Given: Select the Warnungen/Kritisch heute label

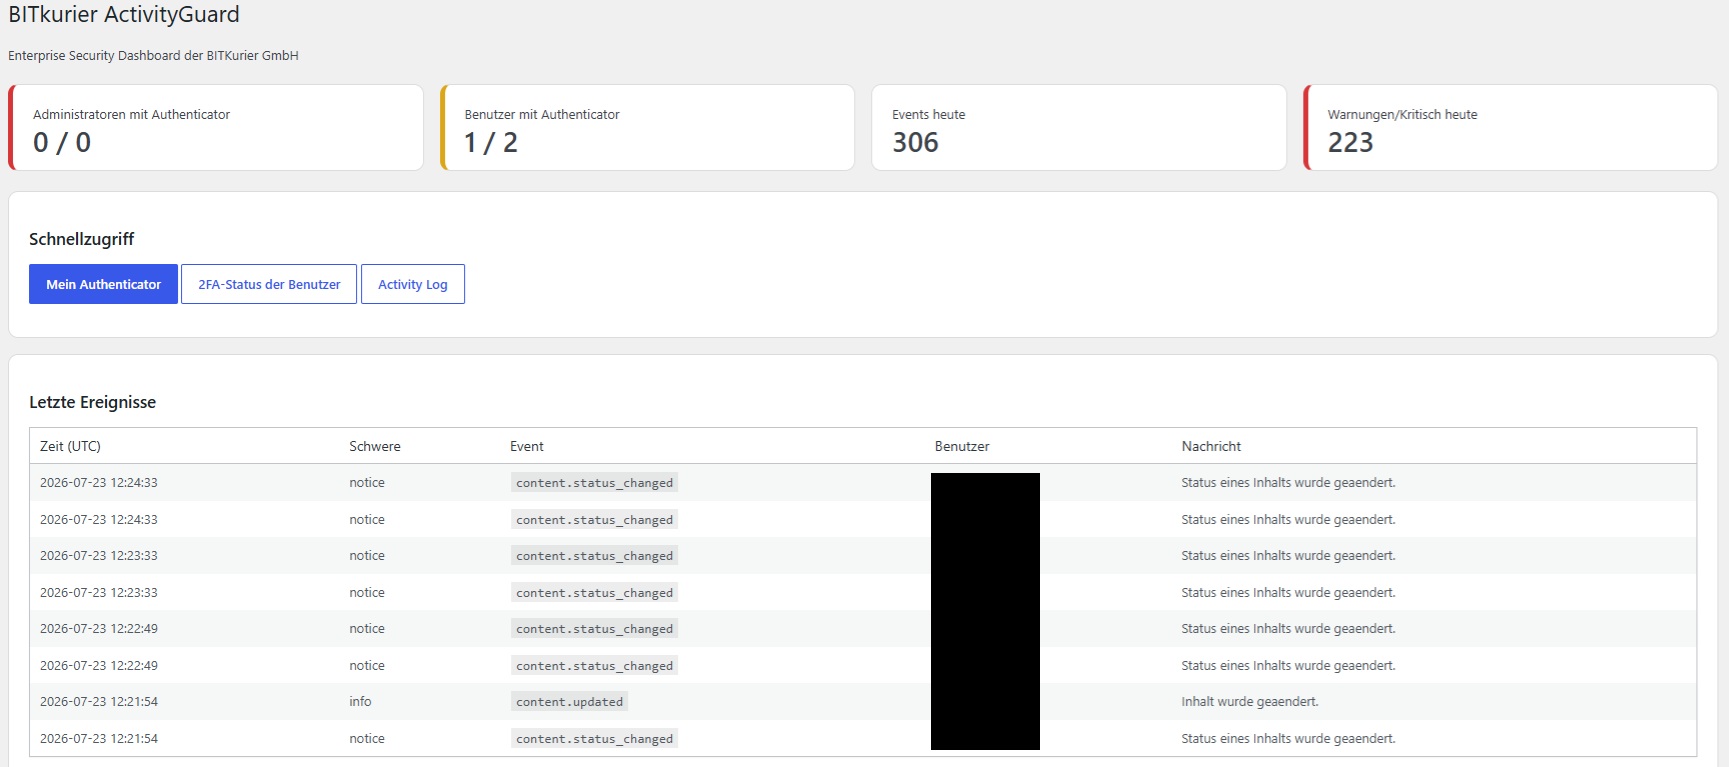Looking at the screenshot, I should click(x=1402, y=115).
